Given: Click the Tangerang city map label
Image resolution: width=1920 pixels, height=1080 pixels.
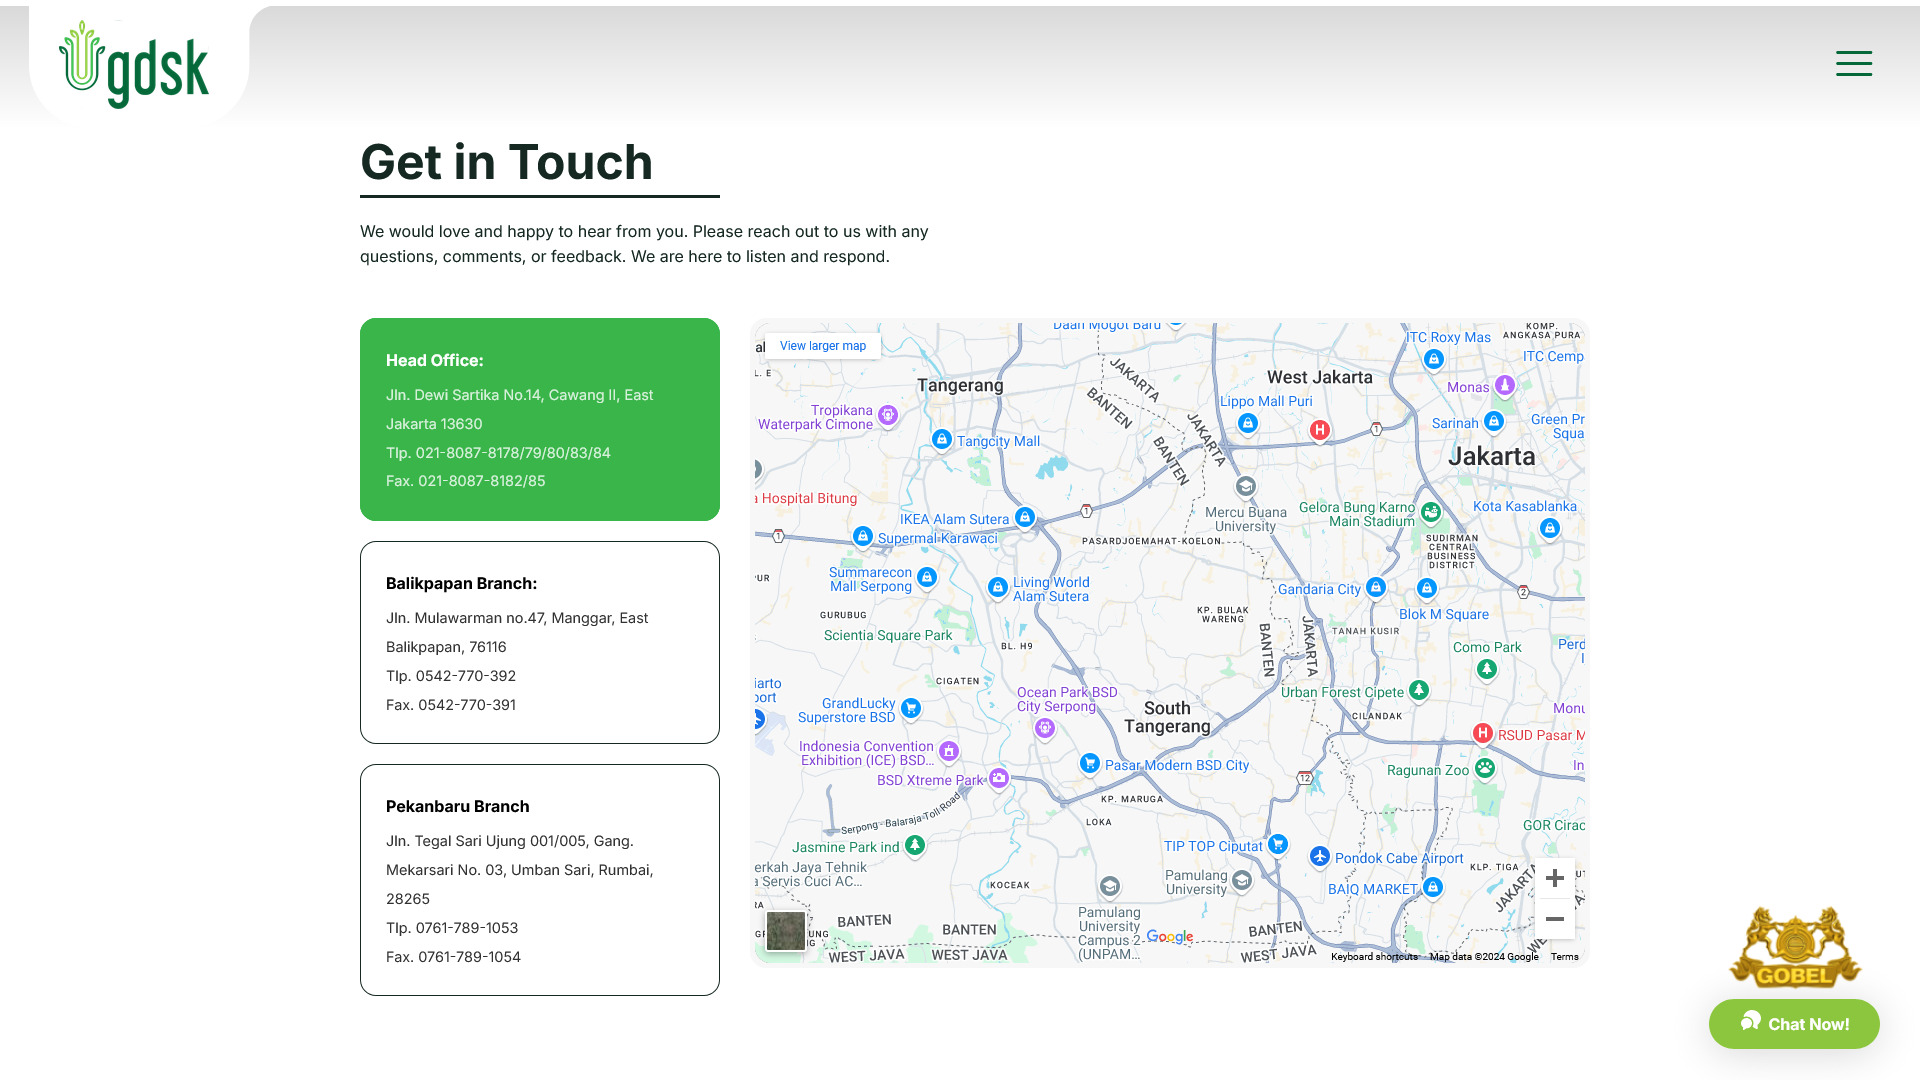Looking at the screenshot, I should pos(960,385).
